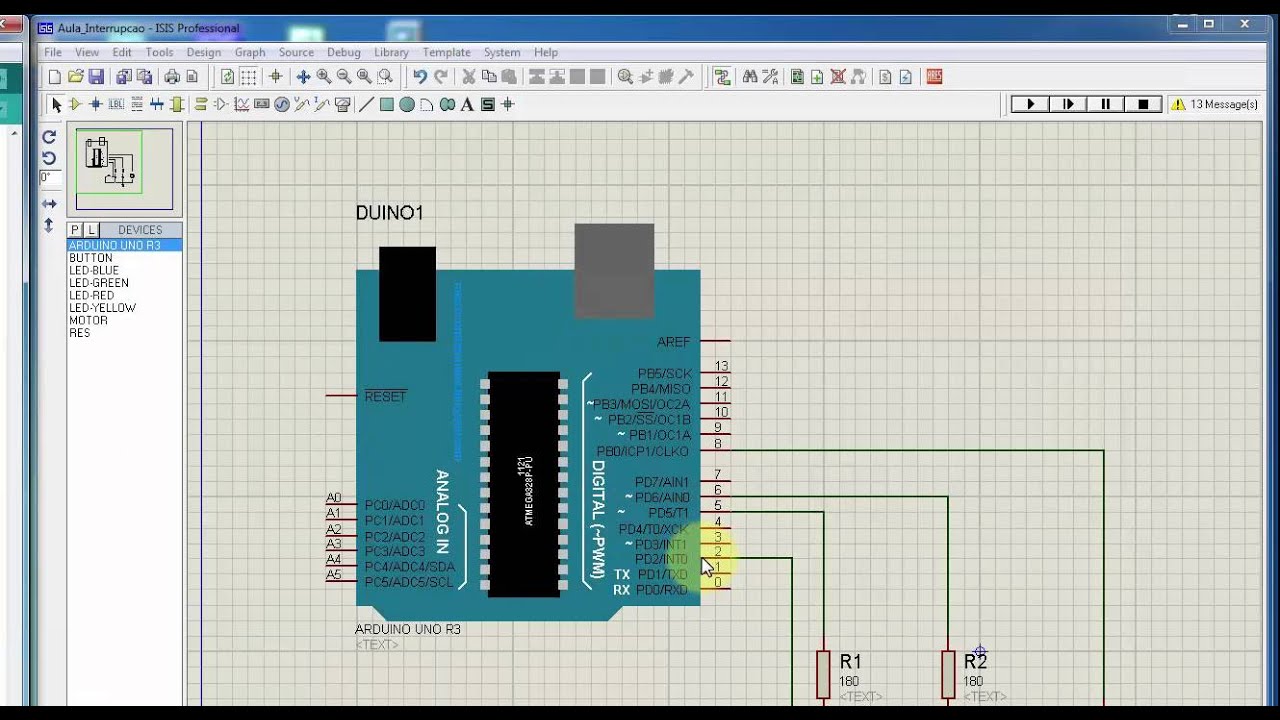The height and width of the screenshot is (720, 1280).
Task: Select the 2D Graphics Circle tool
Action: tap(407, 104)
